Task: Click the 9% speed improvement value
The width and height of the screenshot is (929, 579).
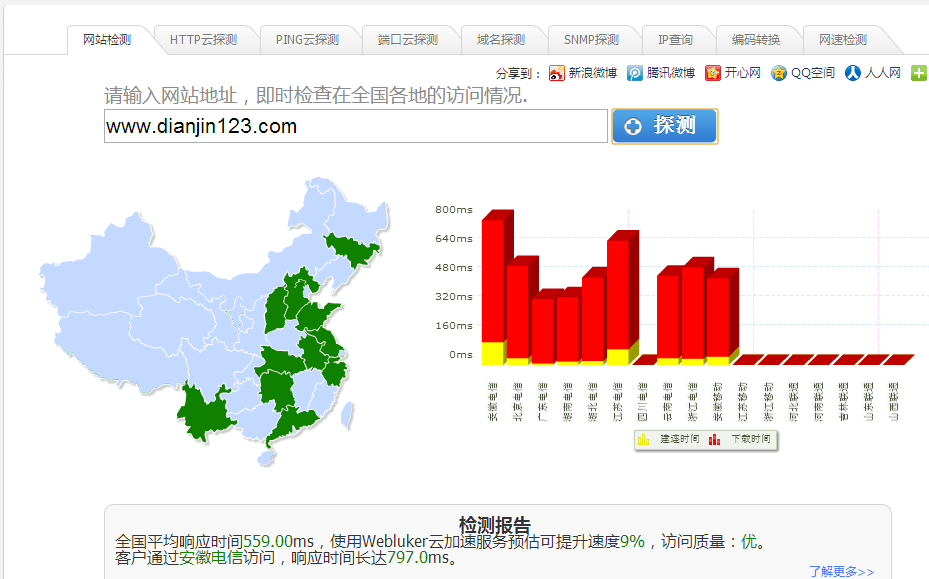Action: point(632,541)
